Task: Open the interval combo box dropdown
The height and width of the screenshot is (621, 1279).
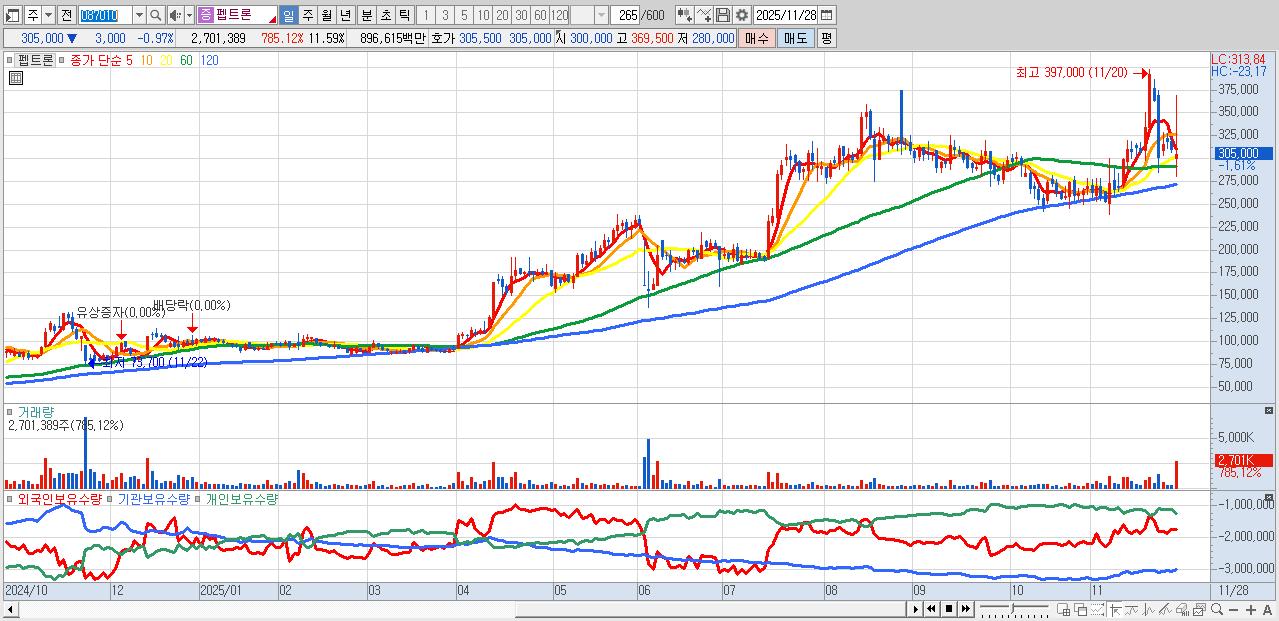Action: [602, 15]
